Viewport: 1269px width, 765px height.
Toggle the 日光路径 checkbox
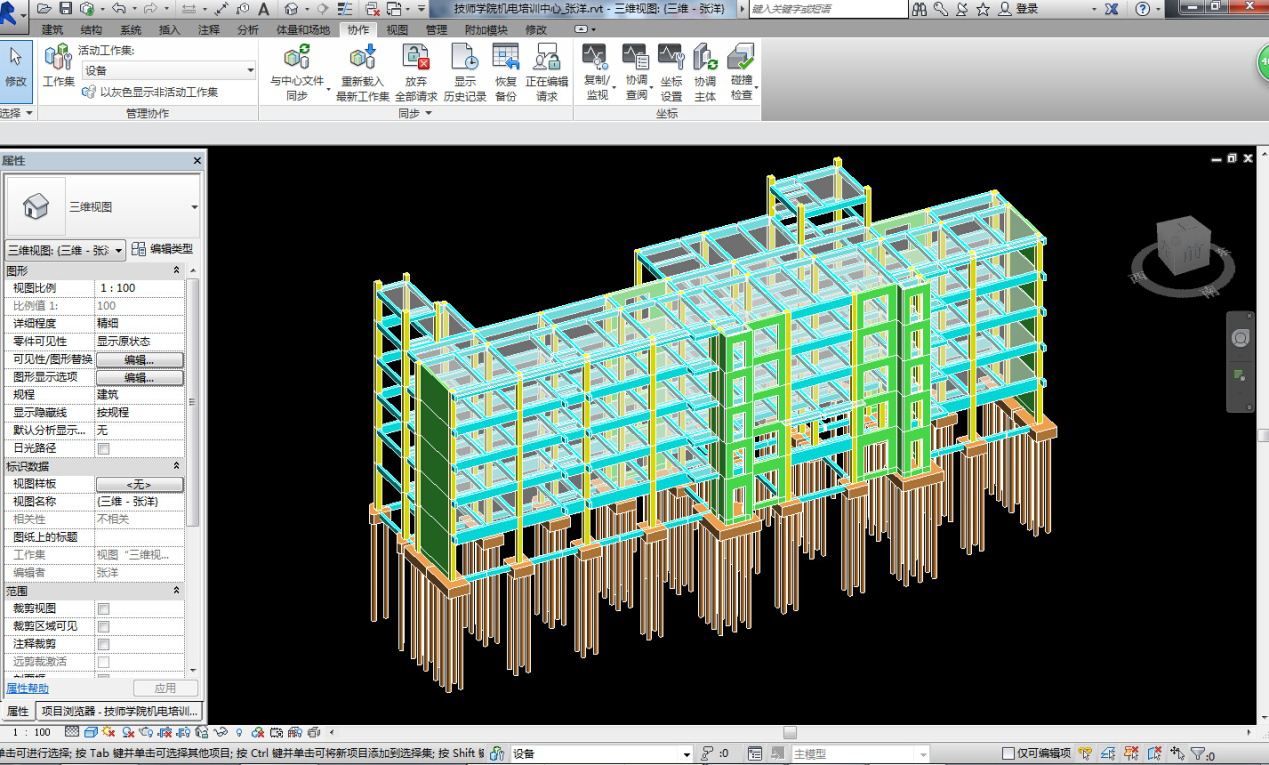103,449
